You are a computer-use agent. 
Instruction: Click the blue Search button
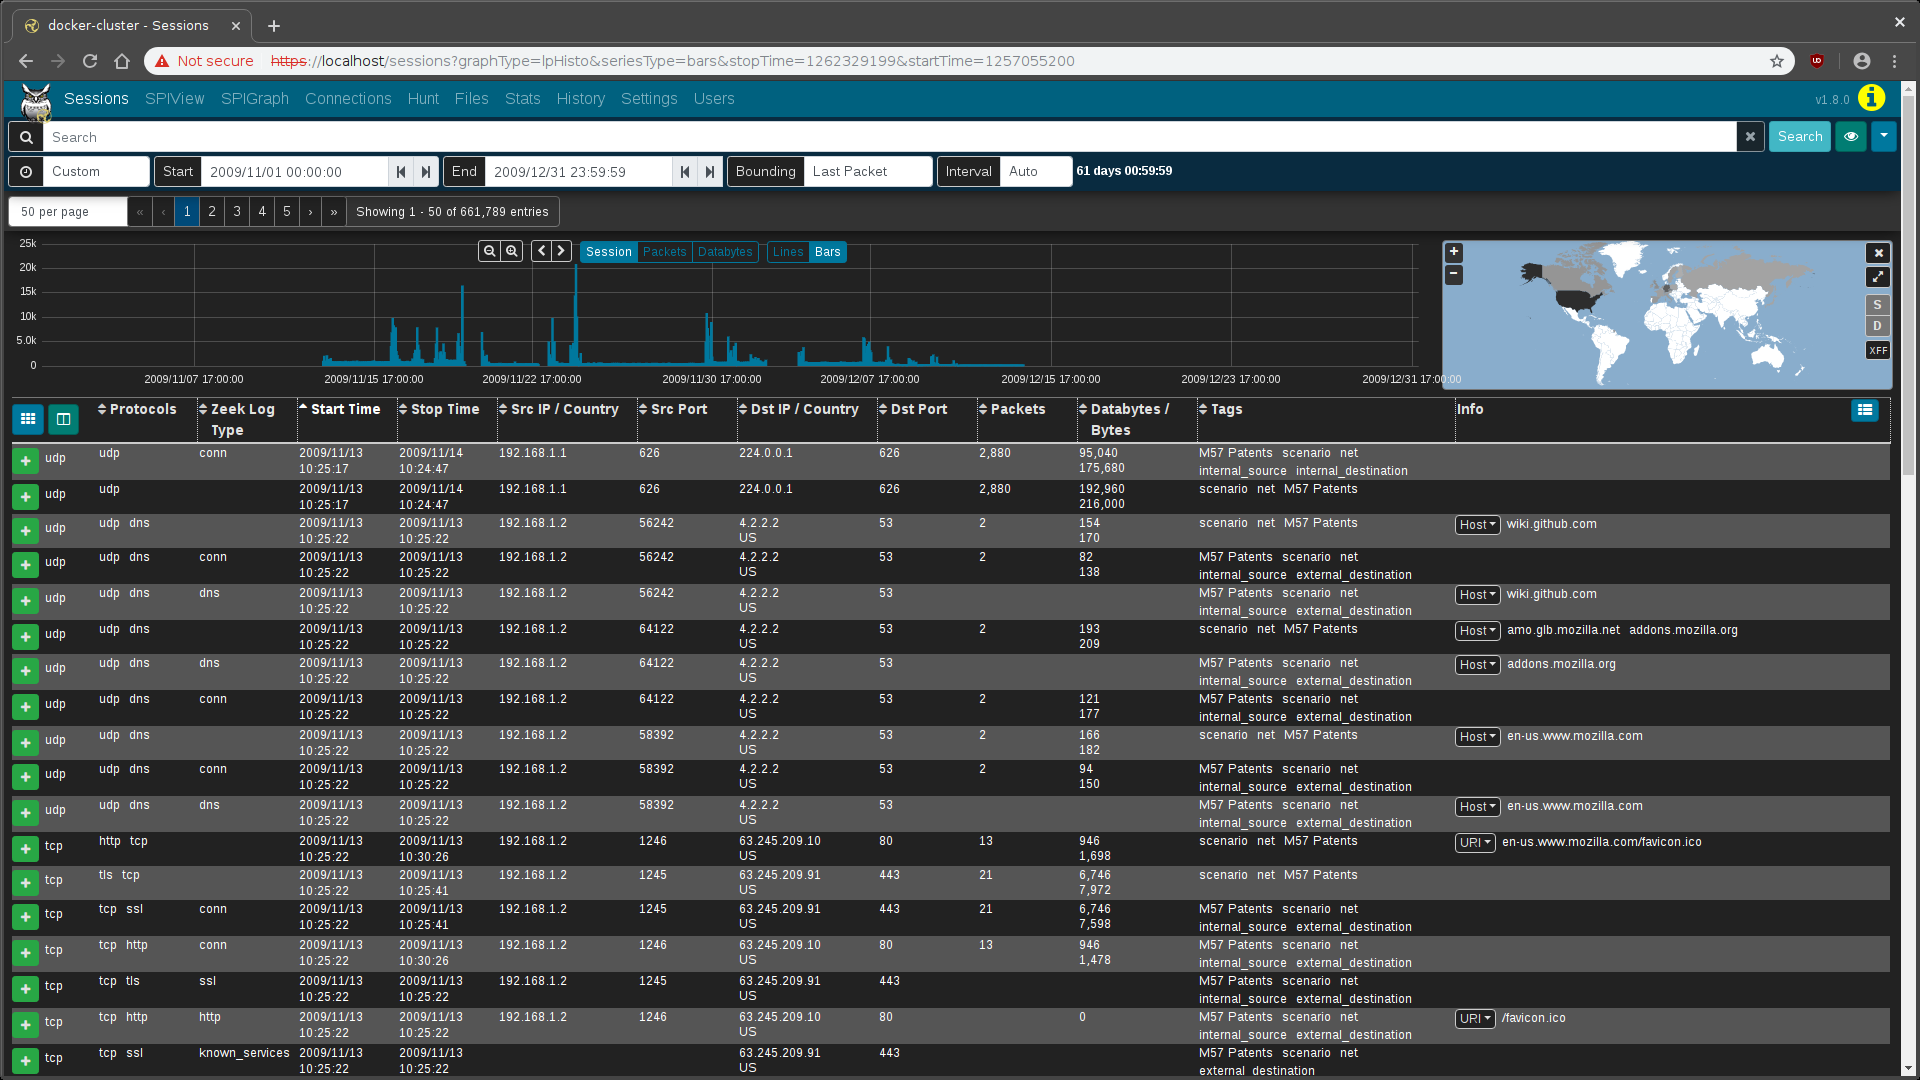(x=1799, y=137)
